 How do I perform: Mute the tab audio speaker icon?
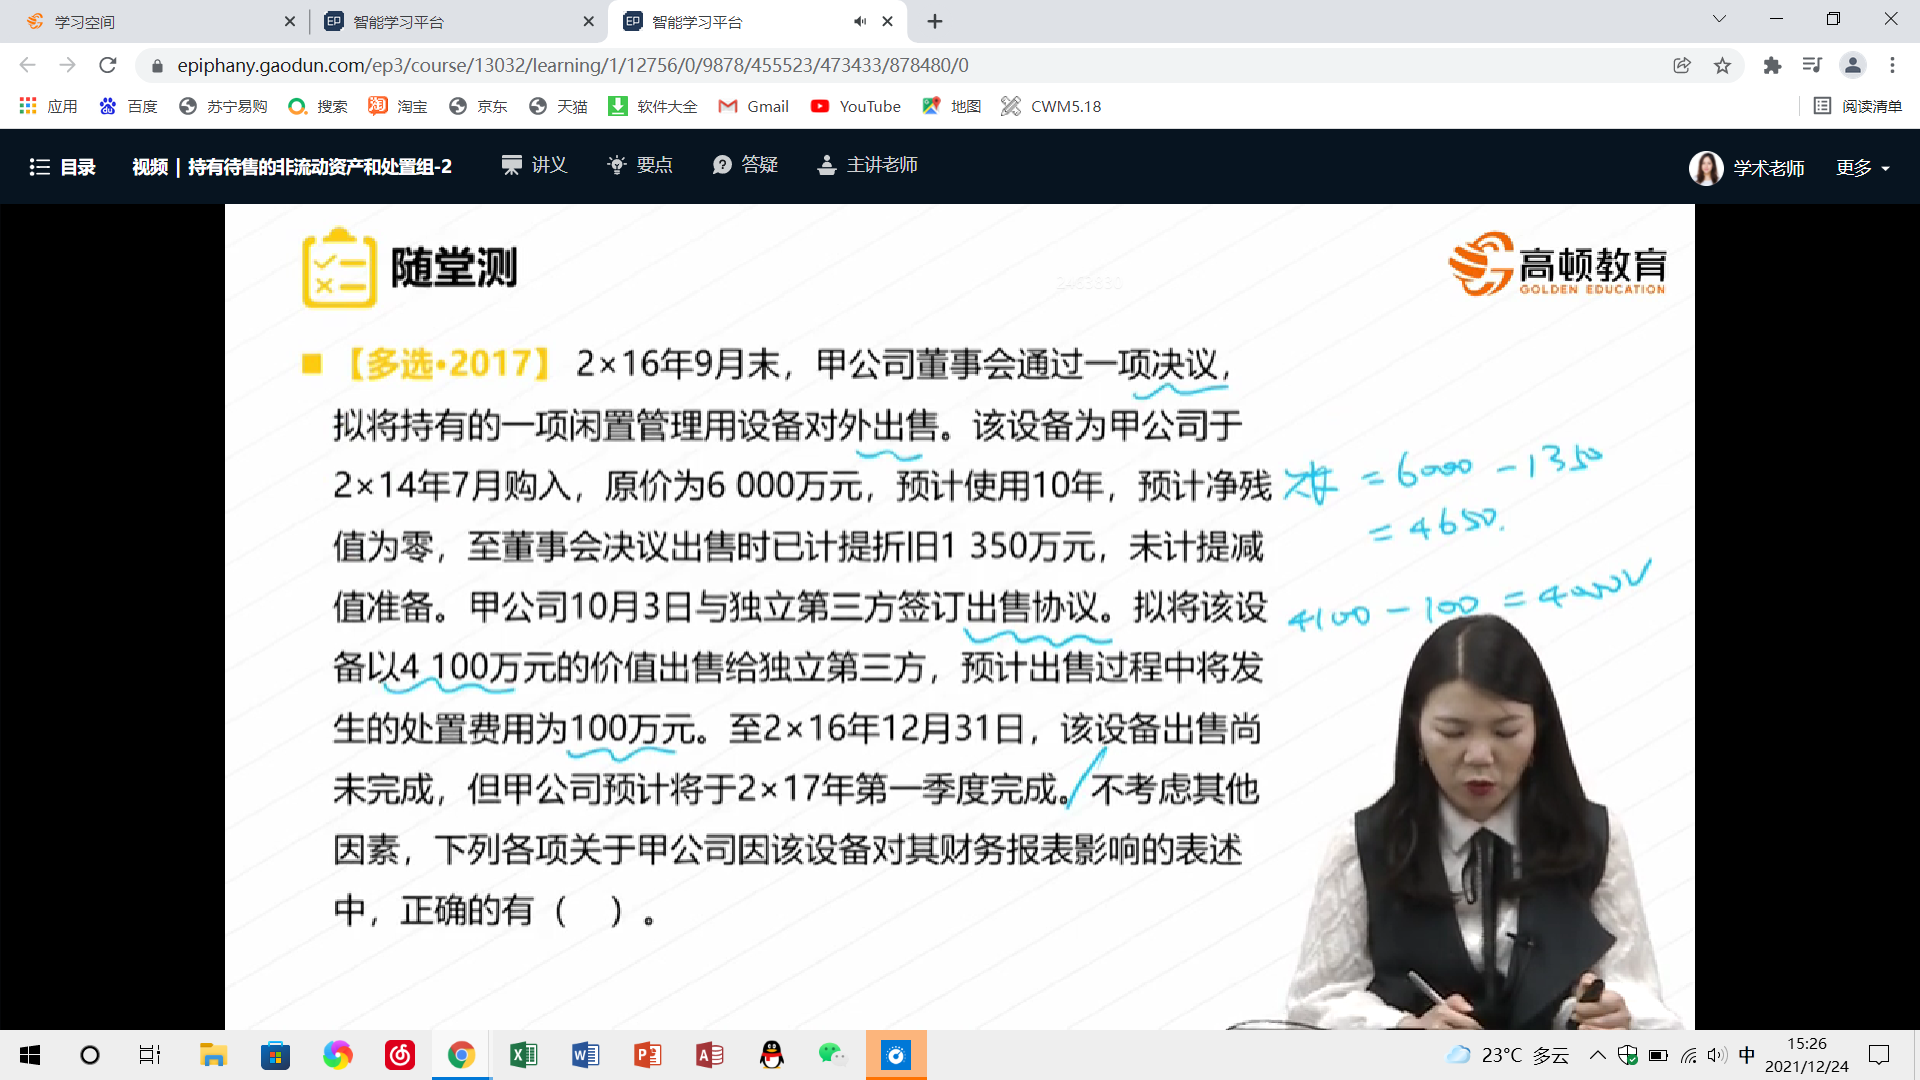tap(859, 21)
